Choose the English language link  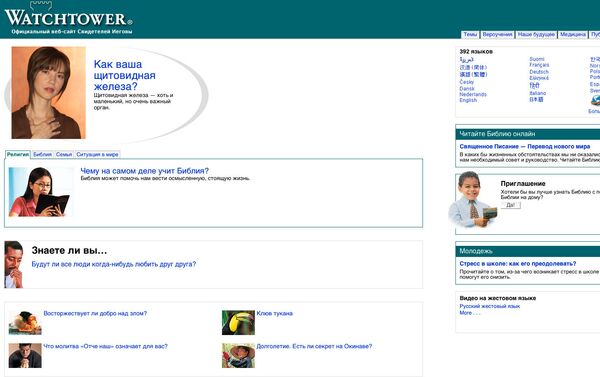(x=468, y=100)
